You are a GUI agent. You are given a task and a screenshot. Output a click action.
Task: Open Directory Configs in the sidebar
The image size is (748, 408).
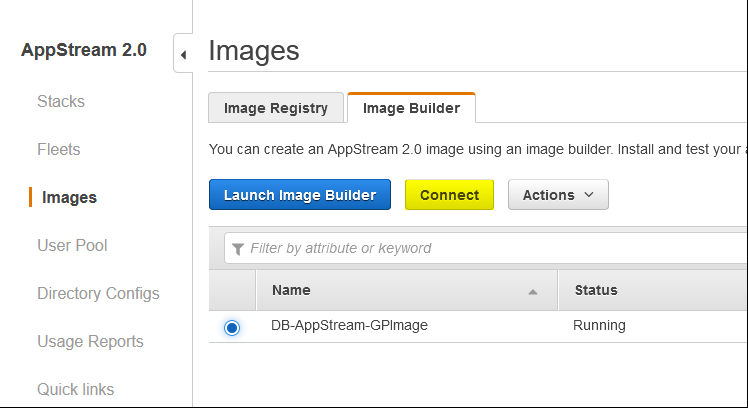(98, 293)
